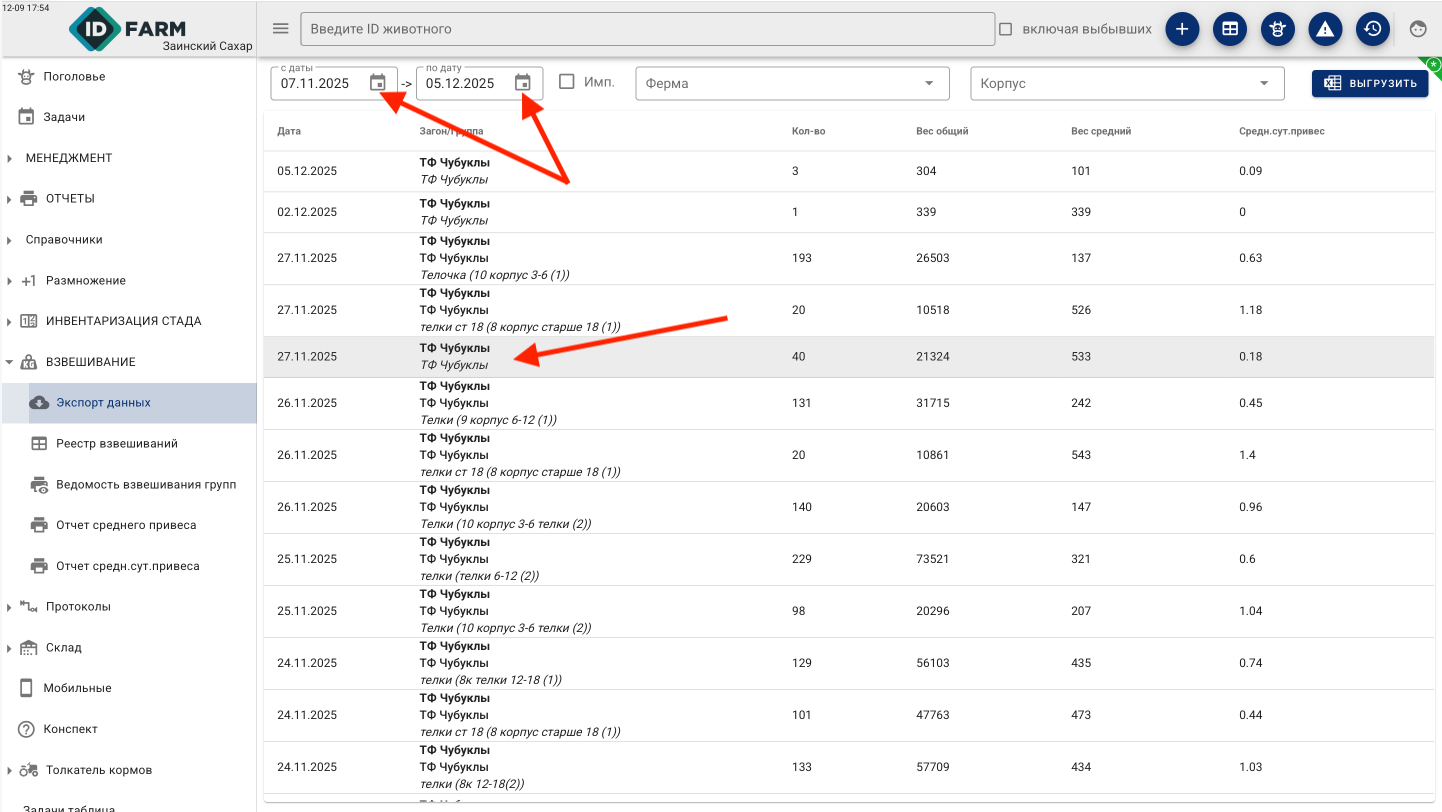Viewport: 1442px width, 812px height.
Task: Click the group text 'Телки (9 корпус 6-12 (1))'
Action: [488, 420]
